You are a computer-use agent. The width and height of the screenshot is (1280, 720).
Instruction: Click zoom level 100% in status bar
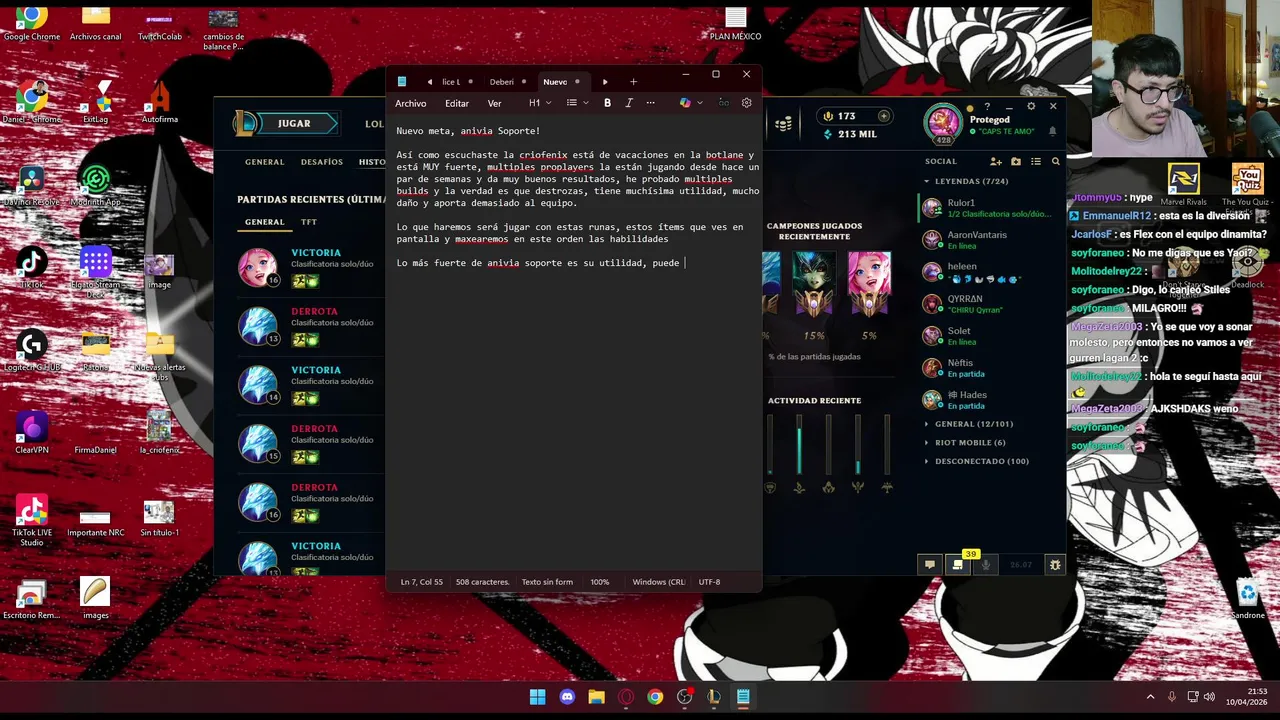click(599, 582)
